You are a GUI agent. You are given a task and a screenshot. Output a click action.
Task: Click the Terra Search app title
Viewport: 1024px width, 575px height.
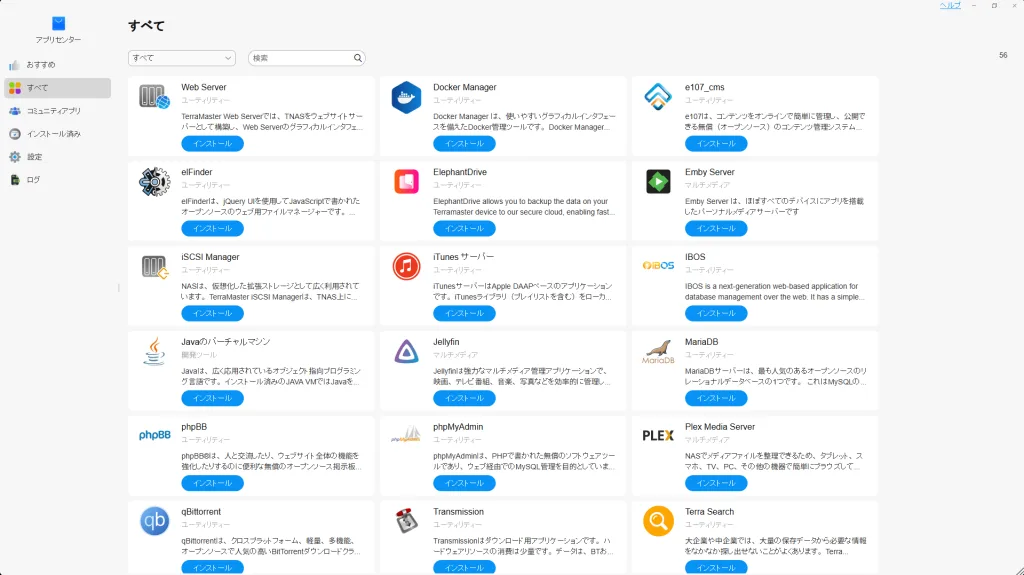coord(709,512)
